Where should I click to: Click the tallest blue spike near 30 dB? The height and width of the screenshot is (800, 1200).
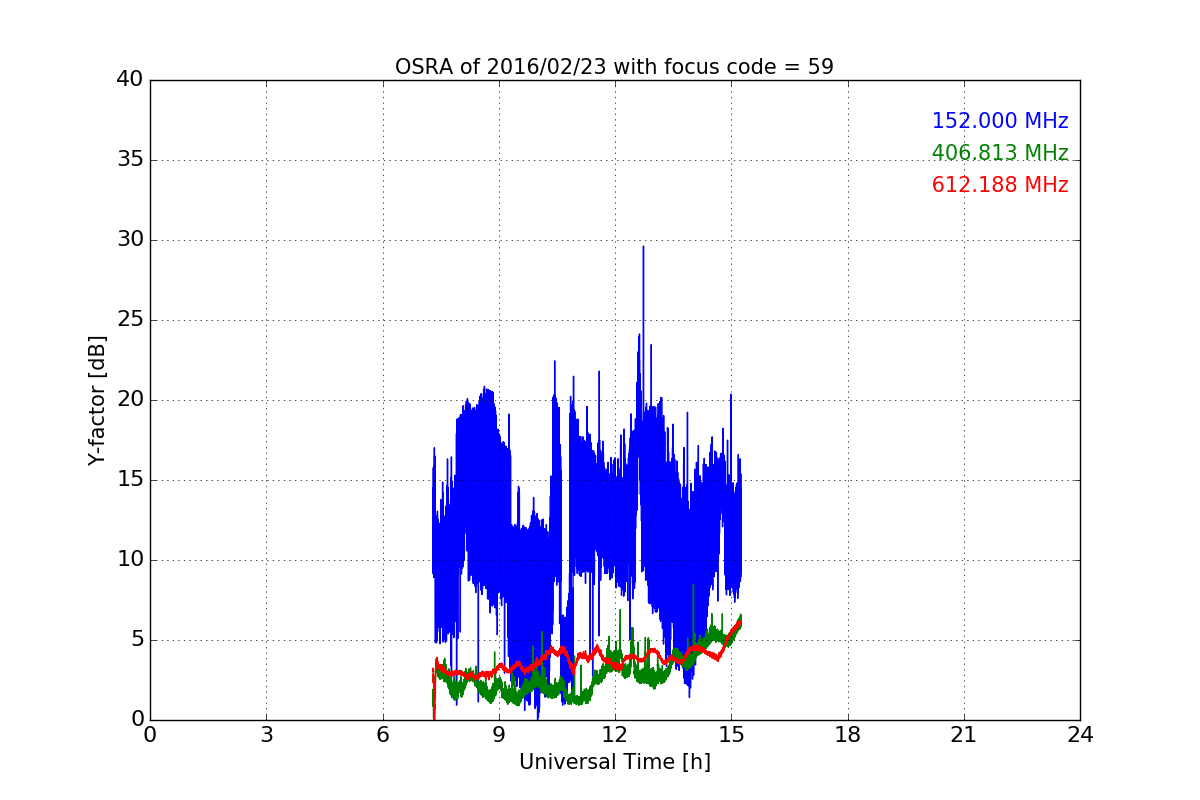643,249
